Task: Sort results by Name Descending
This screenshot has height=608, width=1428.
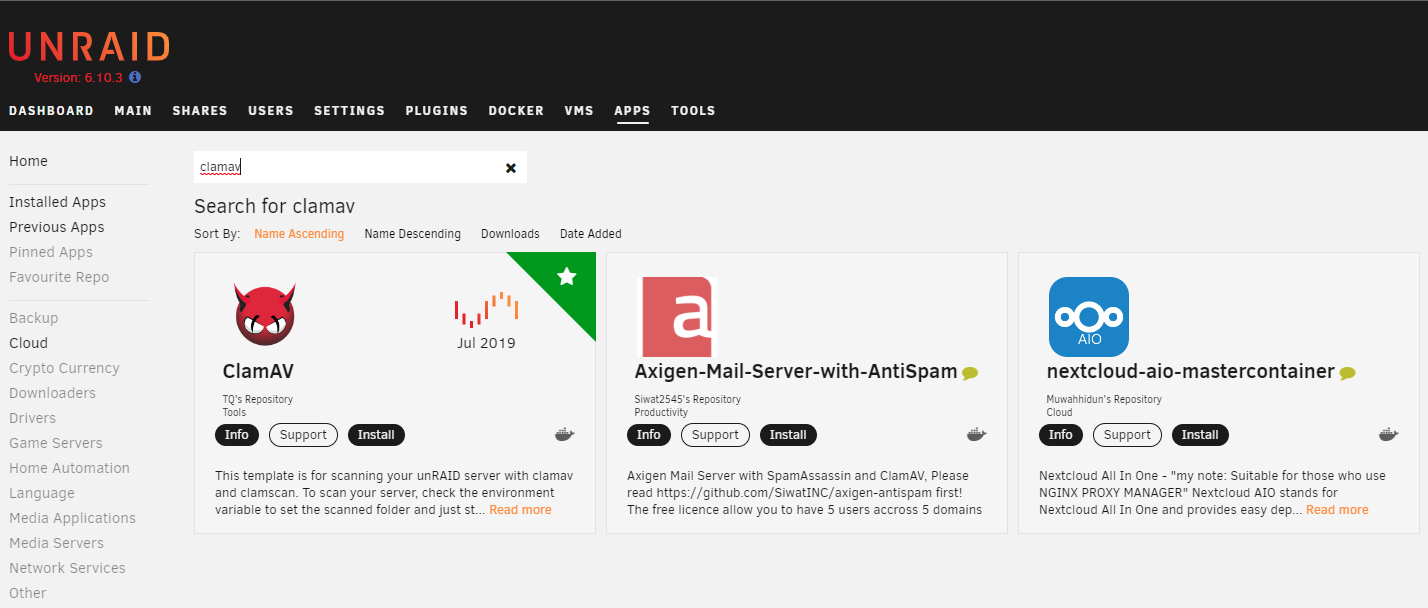Action: point(413,234)
